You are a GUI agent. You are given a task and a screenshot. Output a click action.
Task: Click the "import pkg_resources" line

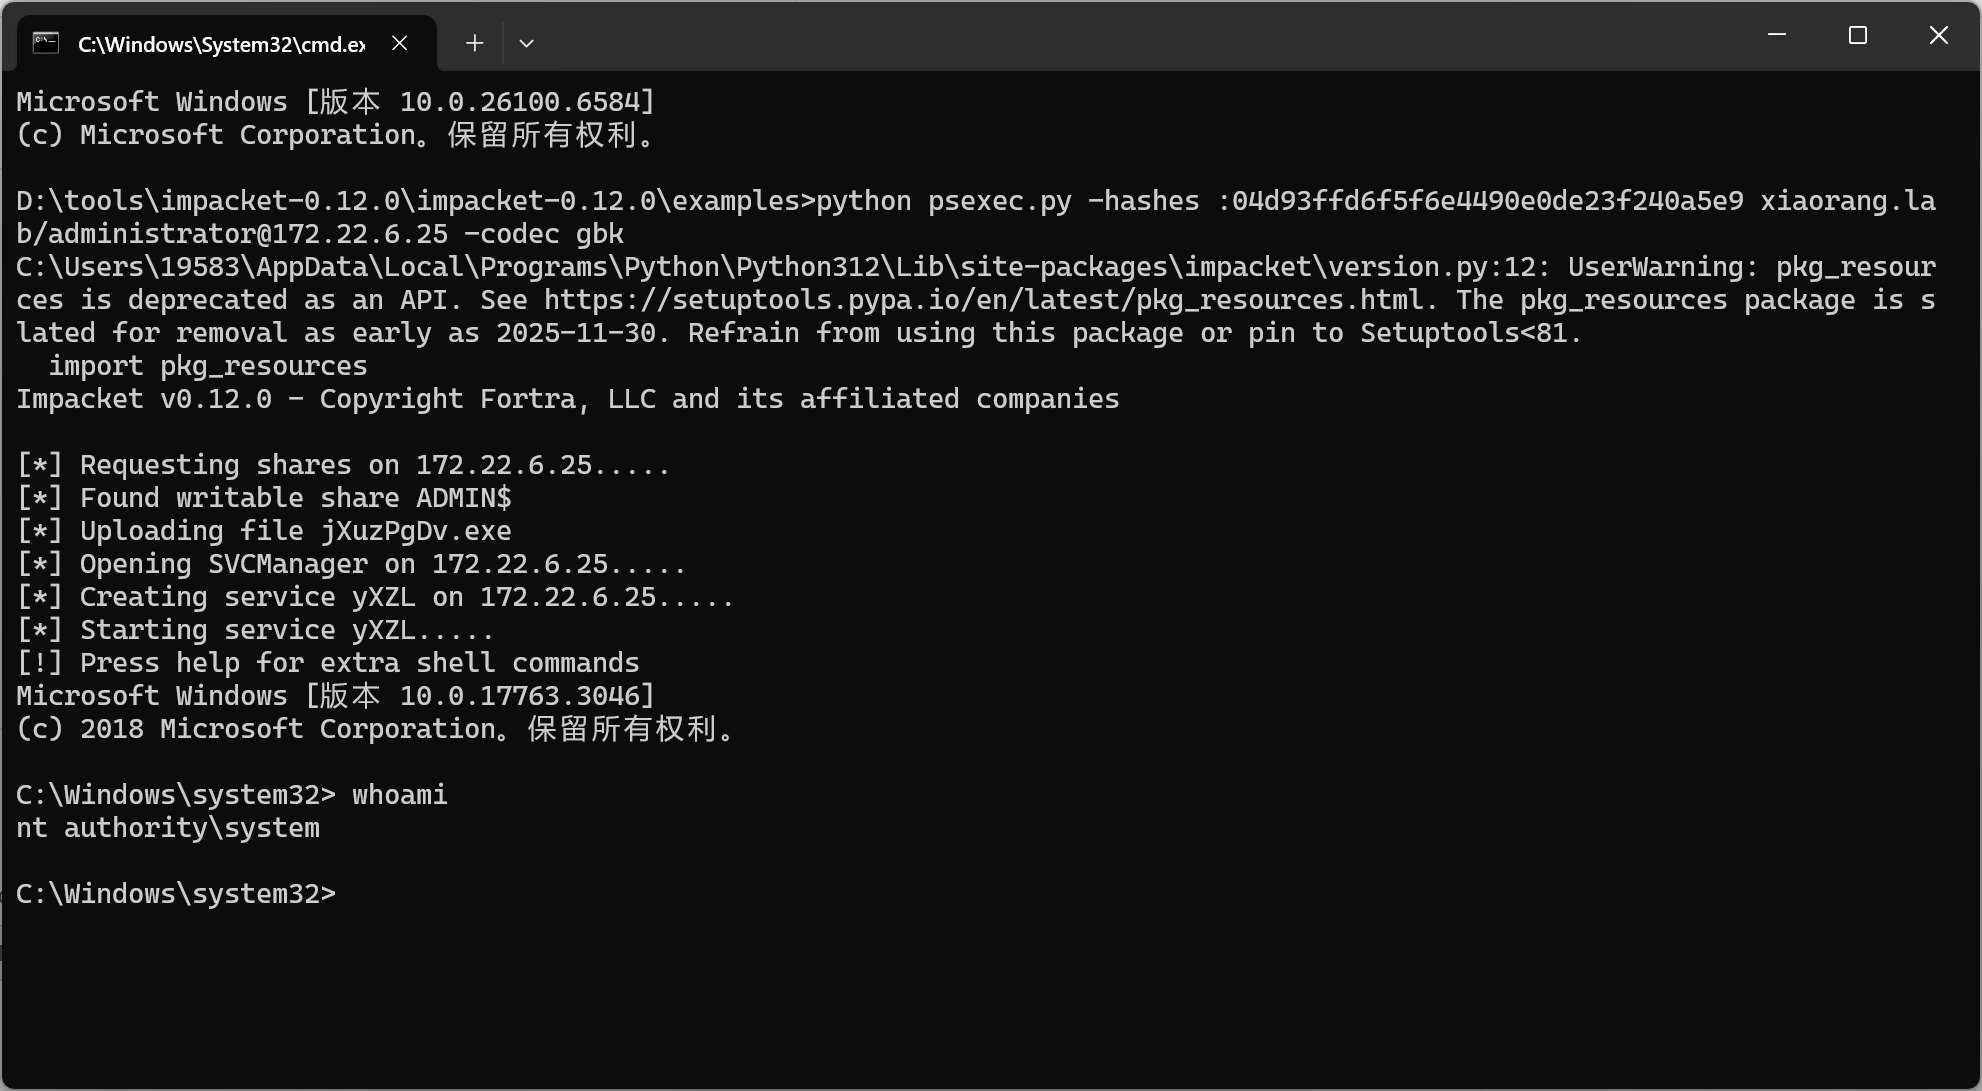[x=208, y=366]
